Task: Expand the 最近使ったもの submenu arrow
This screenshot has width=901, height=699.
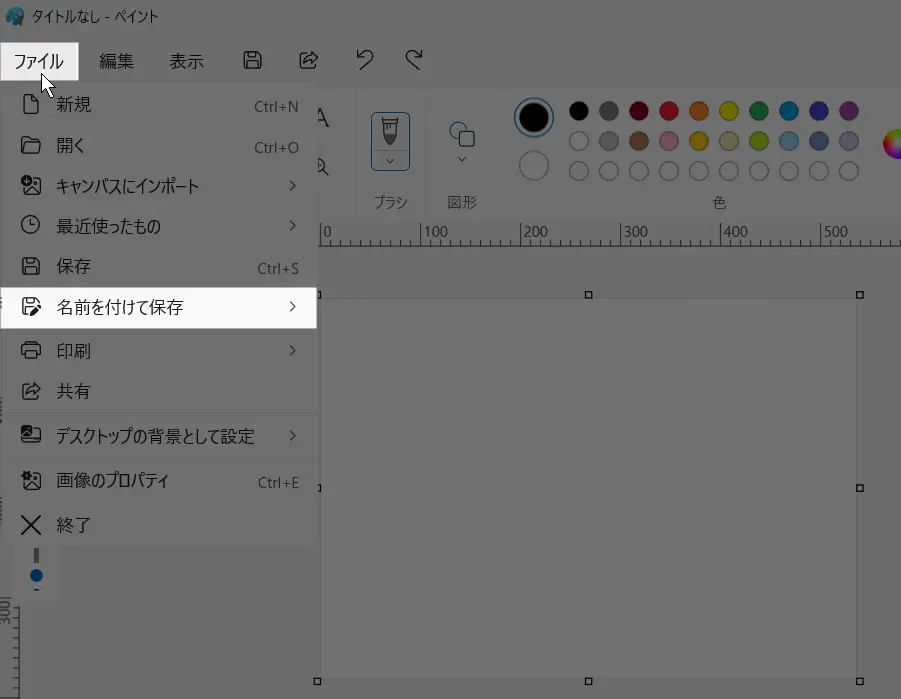Action: click(x=292, y=225)
